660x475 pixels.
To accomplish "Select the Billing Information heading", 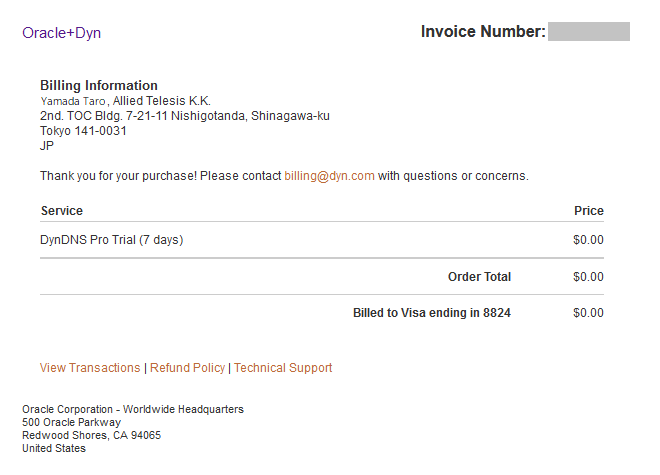I will [99, 86].
